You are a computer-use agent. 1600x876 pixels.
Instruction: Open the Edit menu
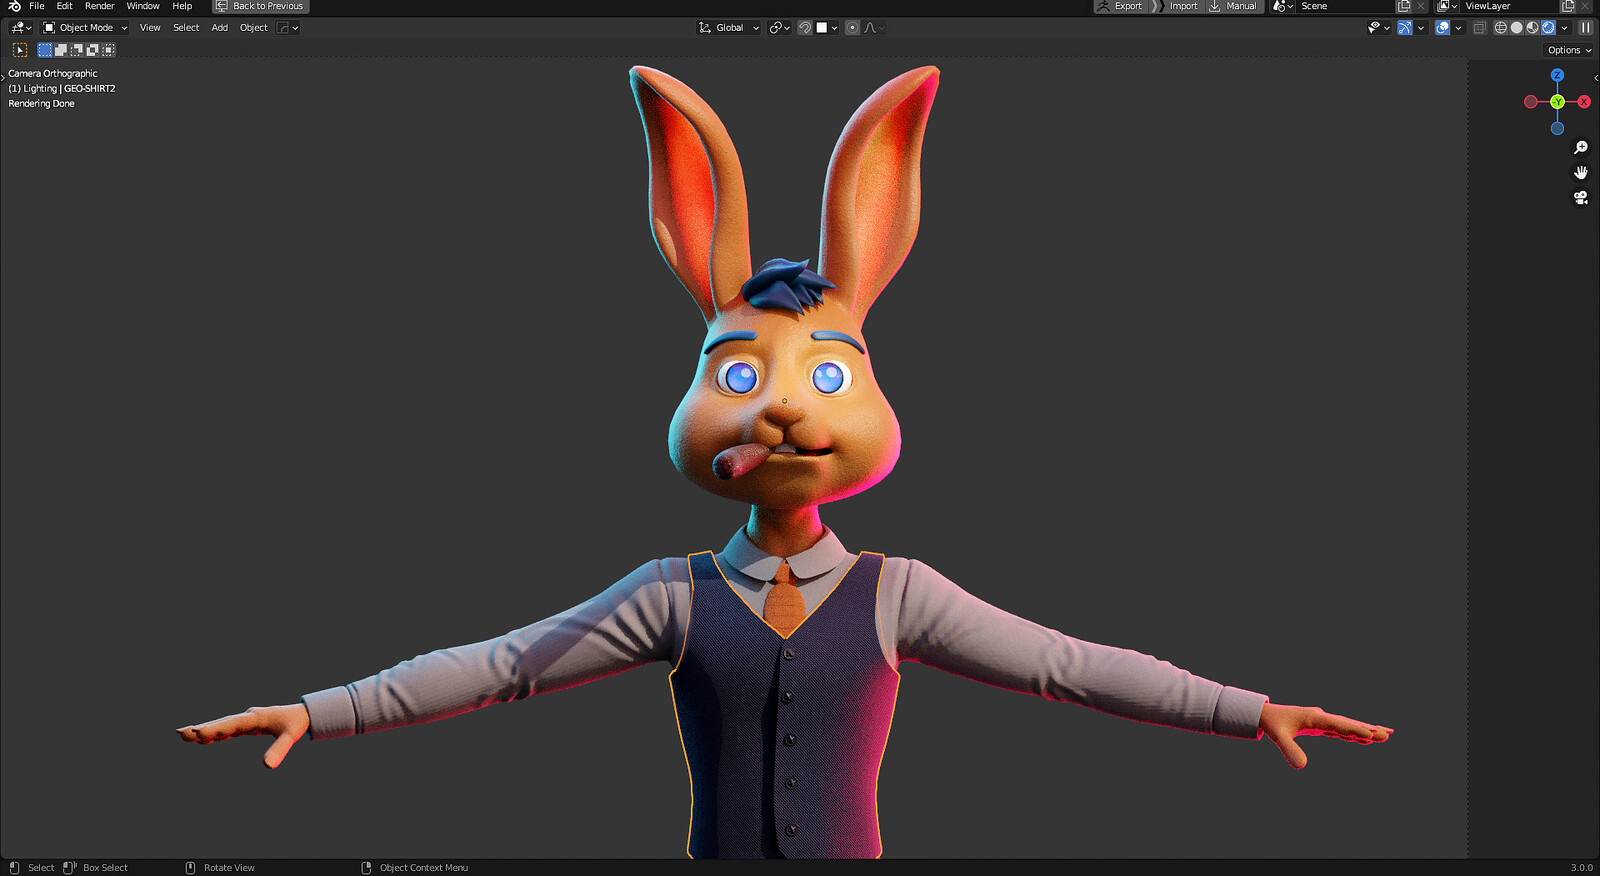point(65,6)
